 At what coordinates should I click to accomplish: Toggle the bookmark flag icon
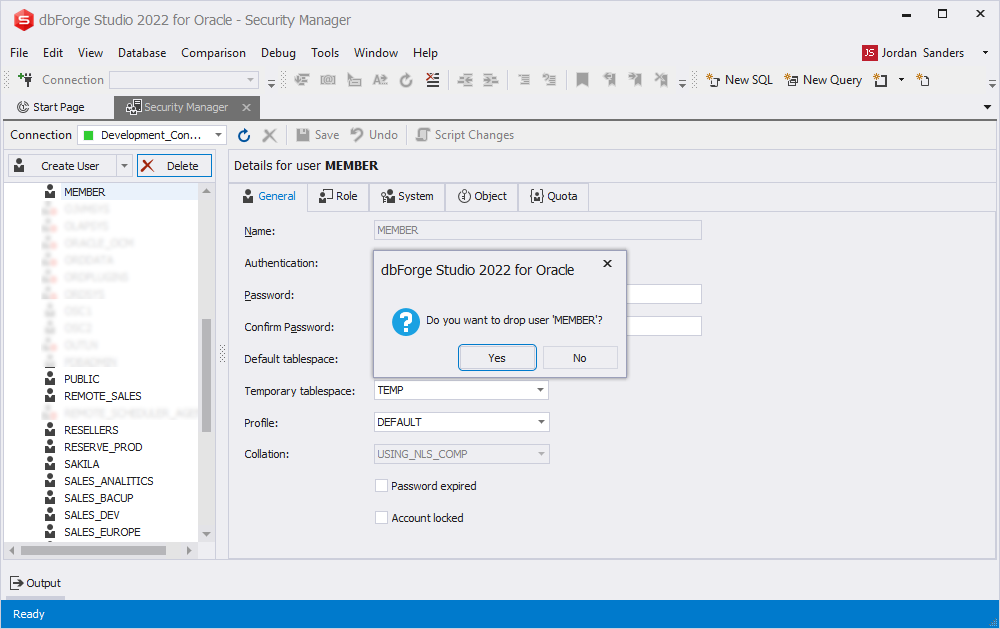click(582, 80)
